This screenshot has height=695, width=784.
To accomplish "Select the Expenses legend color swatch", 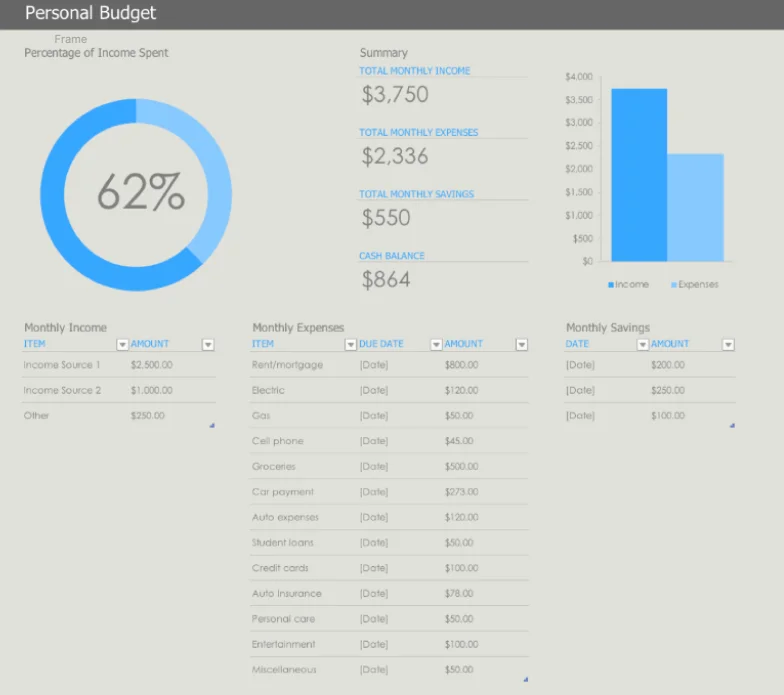I will (x=674, y=285).
